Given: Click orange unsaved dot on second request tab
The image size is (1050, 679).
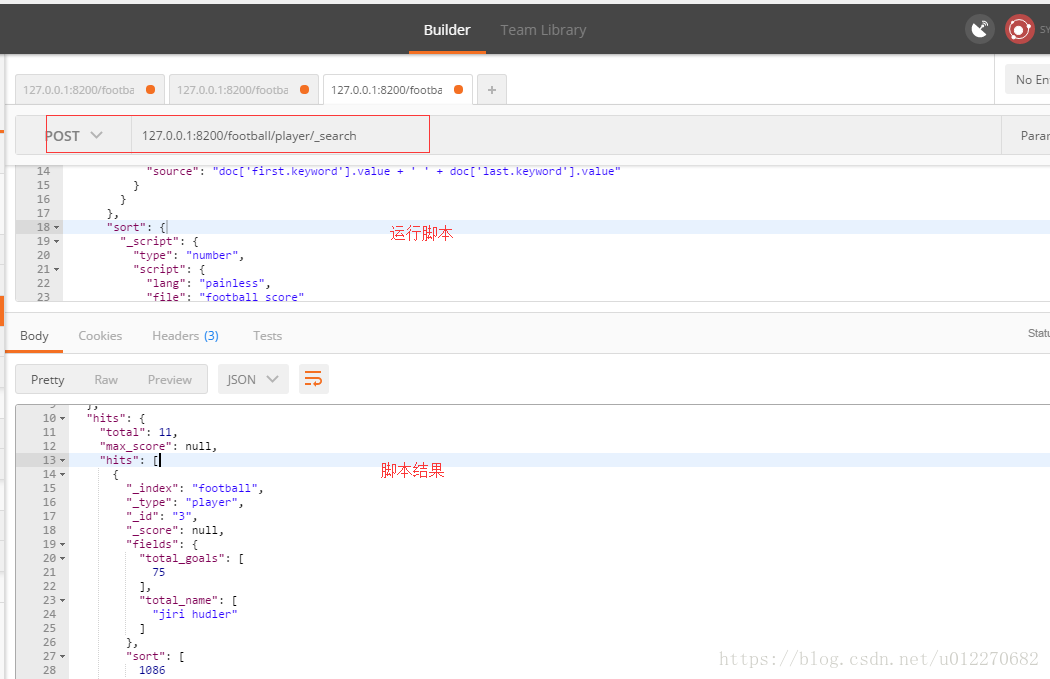Looking at the screenshot, I should [305, 90].
